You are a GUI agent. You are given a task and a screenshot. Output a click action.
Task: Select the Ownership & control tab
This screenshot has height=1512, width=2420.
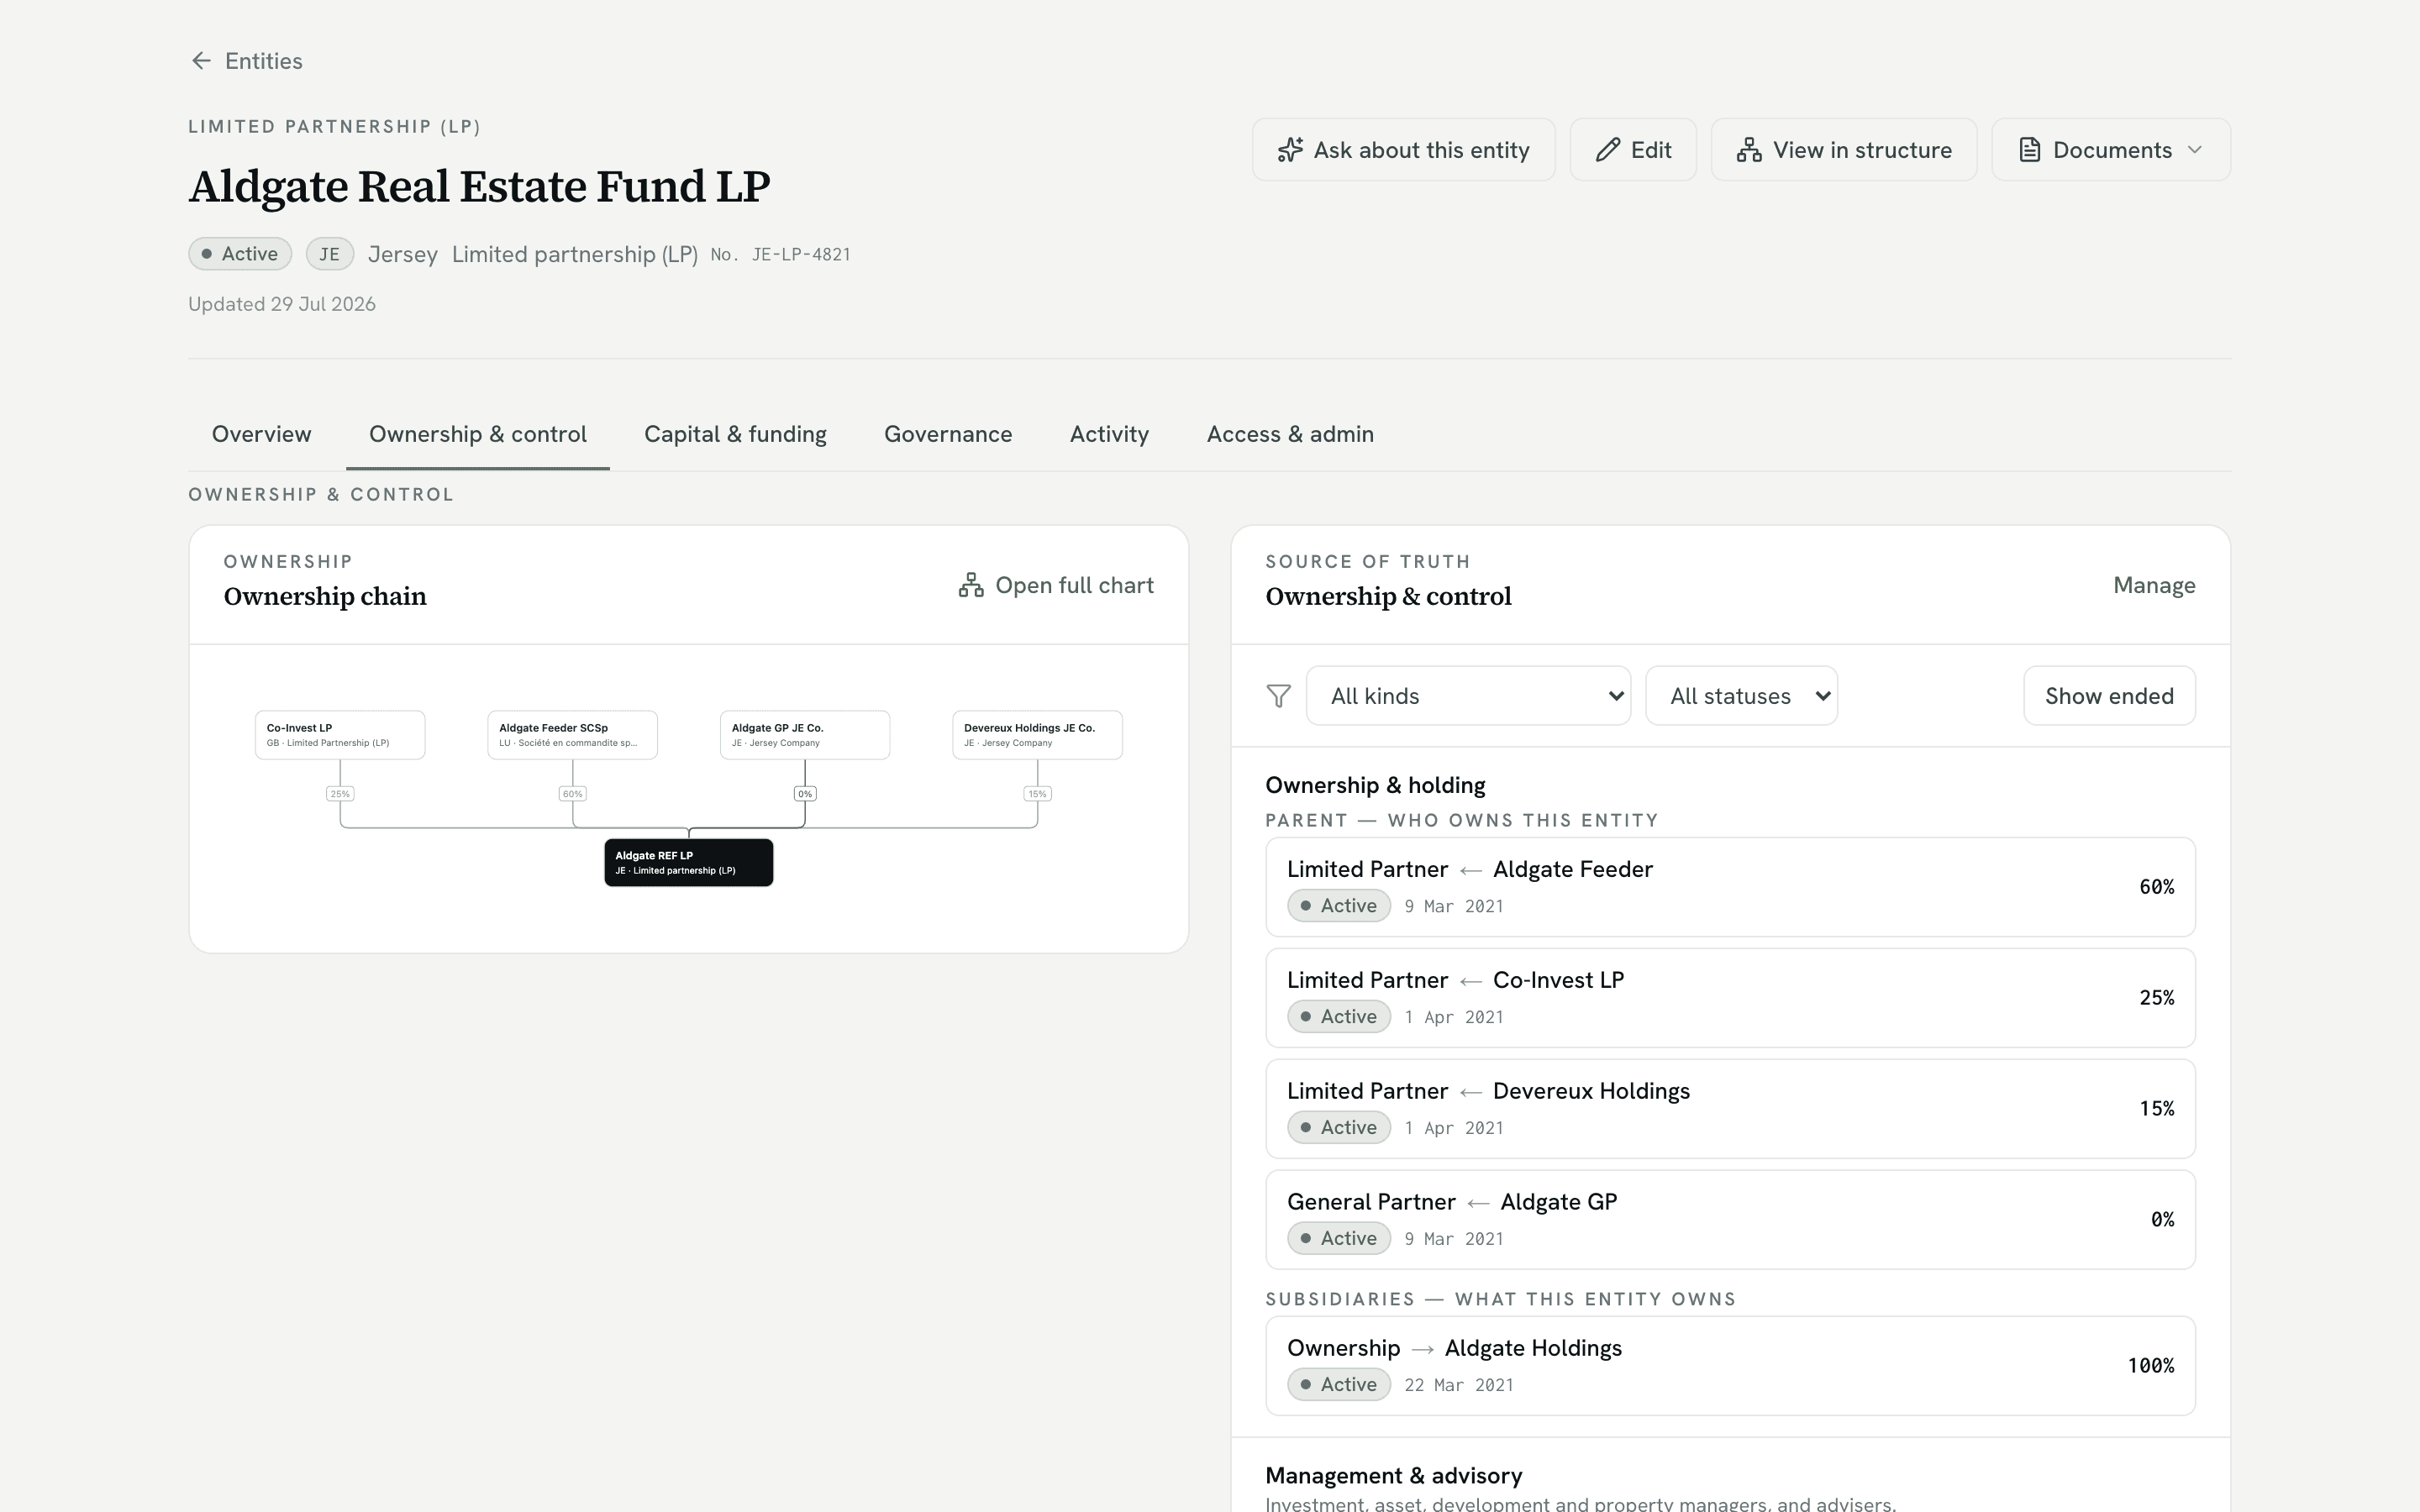[x=477, y=434]
